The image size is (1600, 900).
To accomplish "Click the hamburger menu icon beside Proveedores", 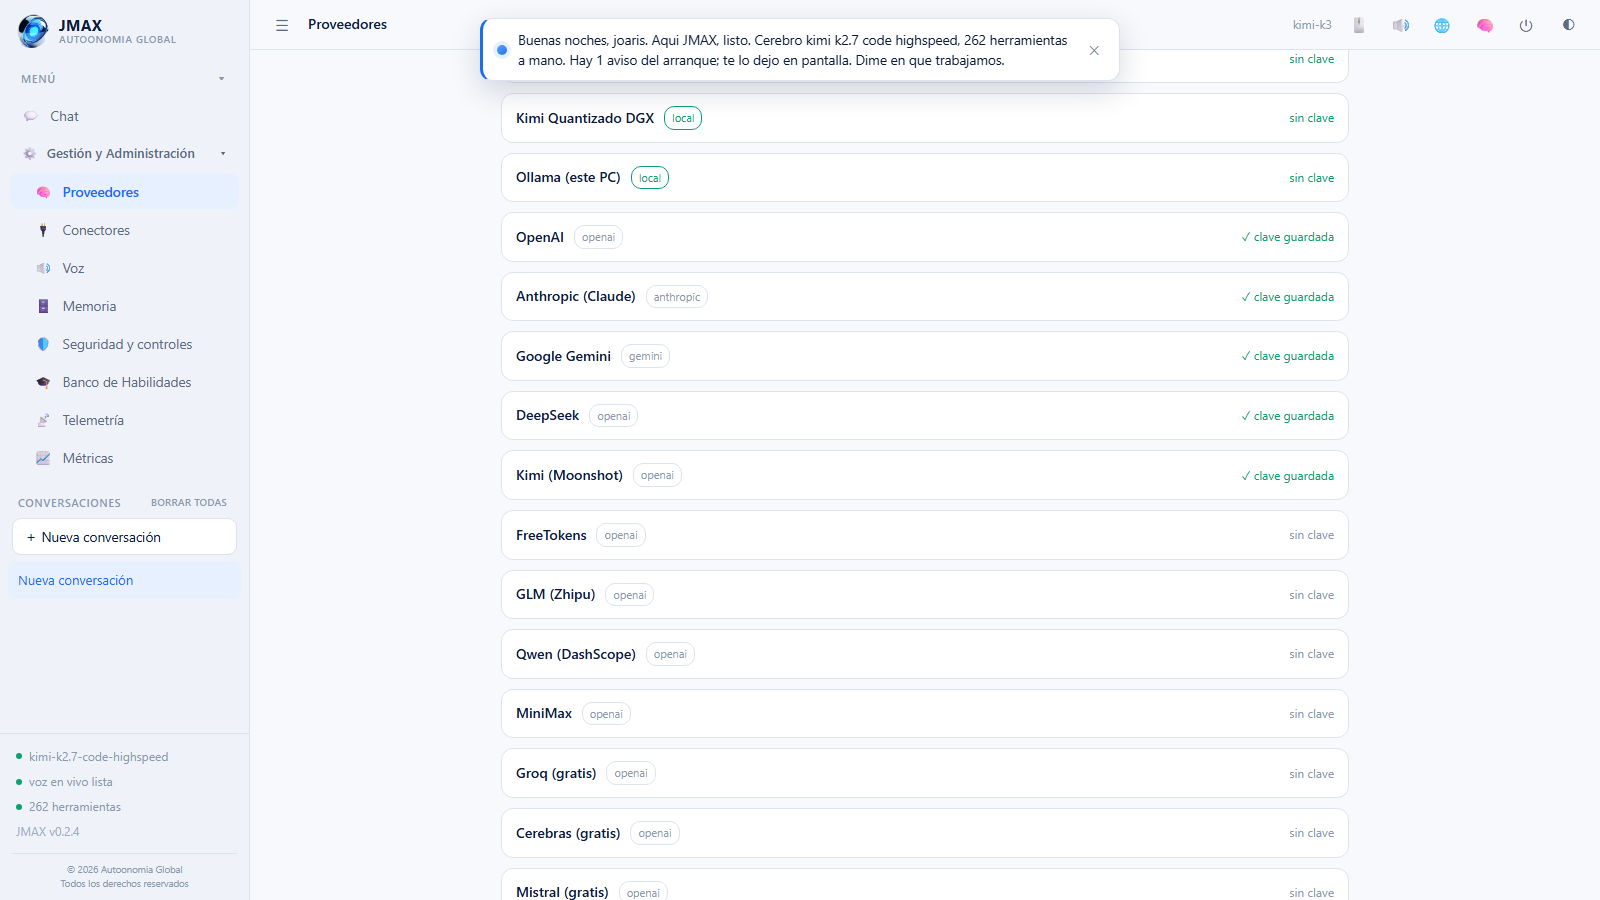I will tap(282, 25).
